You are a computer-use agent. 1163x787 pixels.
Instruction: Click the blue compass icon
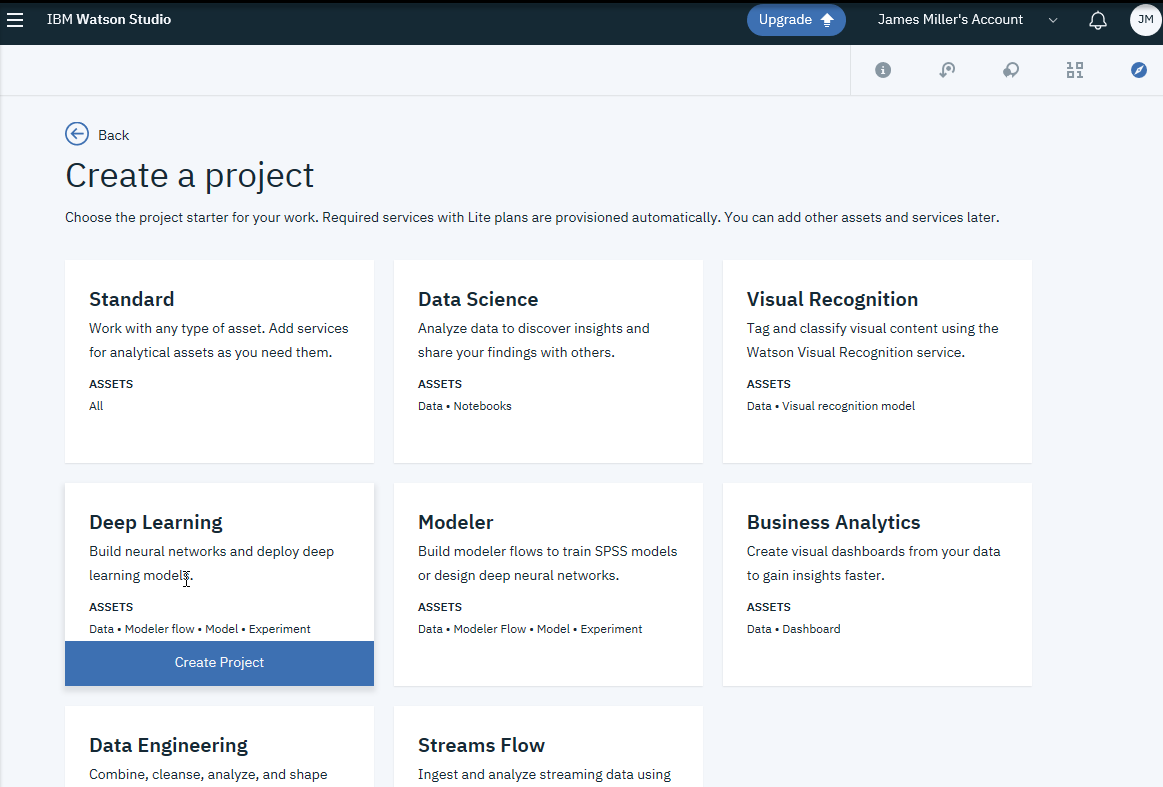[x=1139, y=70]
